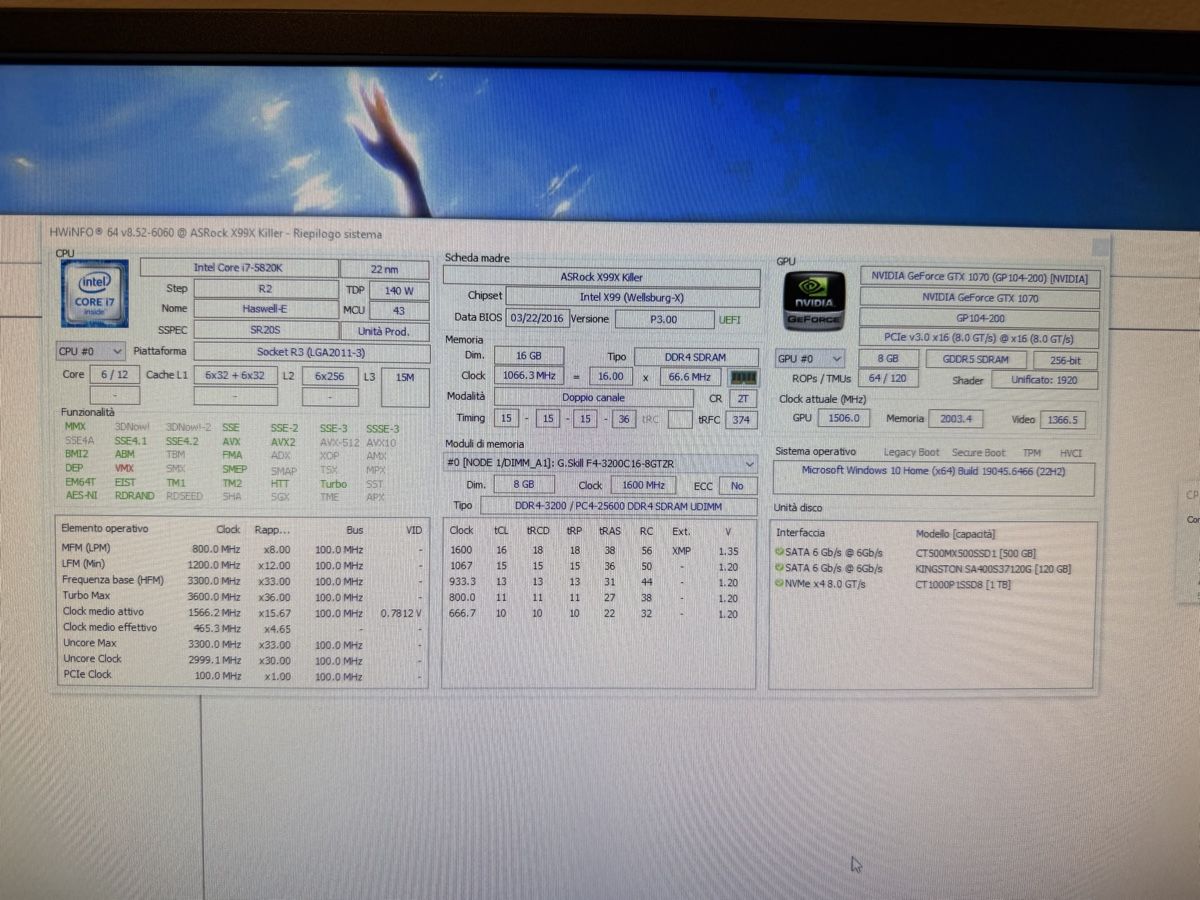
Task: Click the 140 W TDP value
Action: point(399,290)
